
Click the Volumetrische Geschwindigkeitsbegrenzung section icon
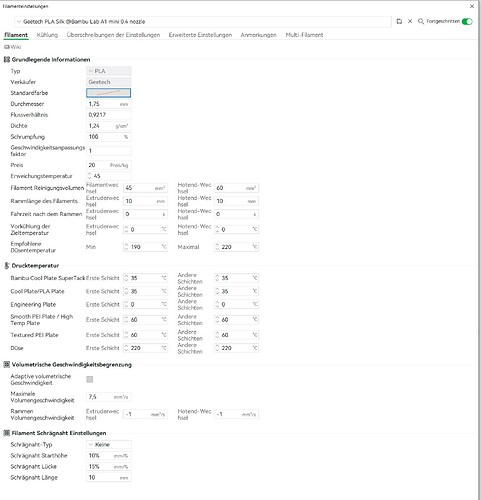pyautogui.click(x=7, y=365)
